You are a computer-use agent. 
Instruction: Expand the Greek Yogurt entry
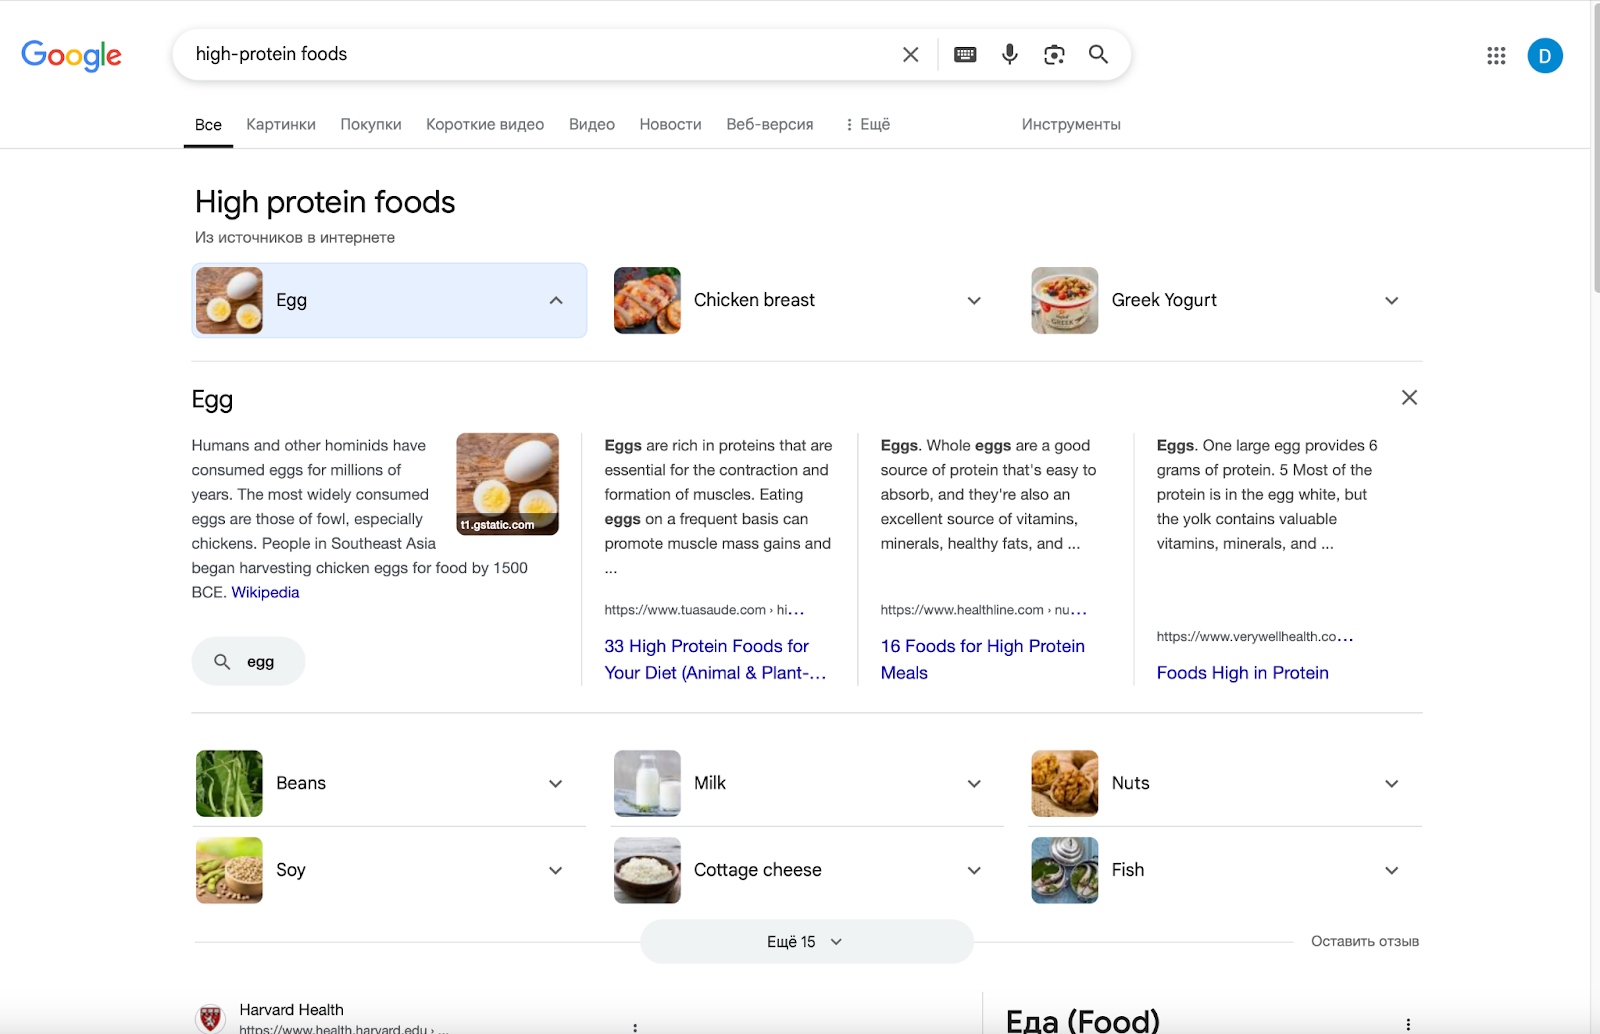coord(1391,300)
